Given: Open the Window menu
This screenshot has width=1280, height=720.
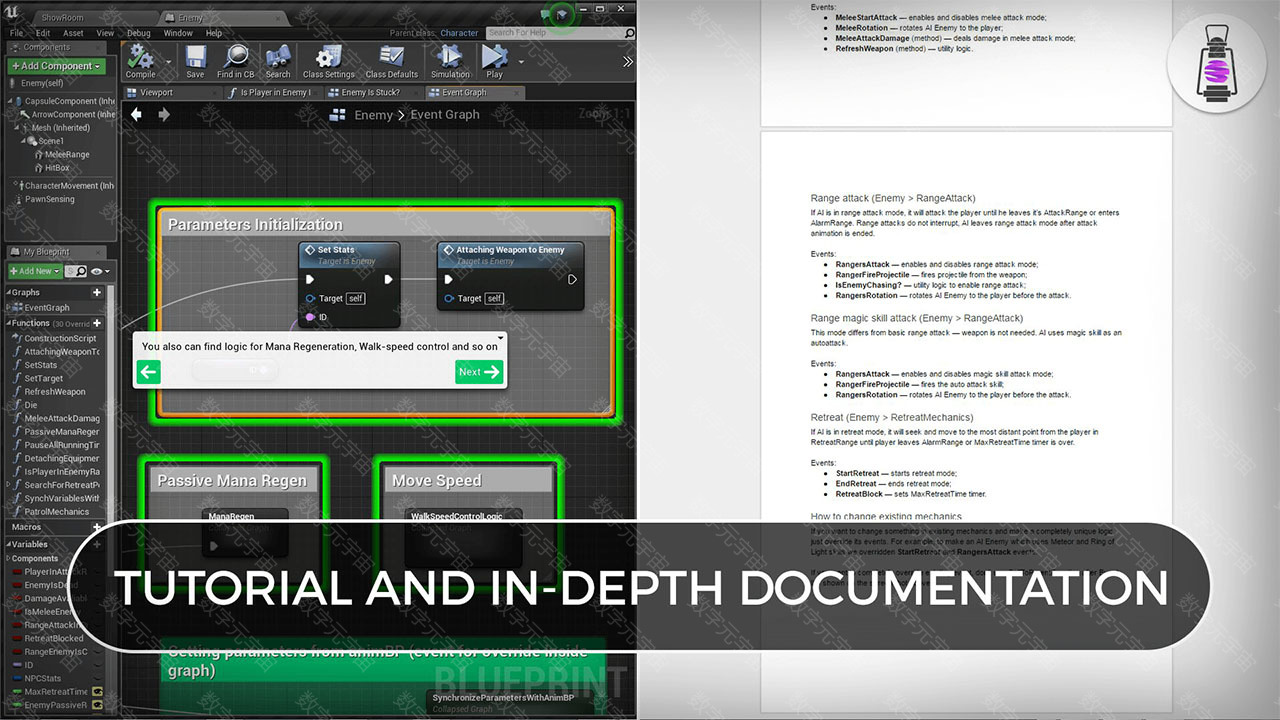Looking at the screenshot, I should coord(178,33).
